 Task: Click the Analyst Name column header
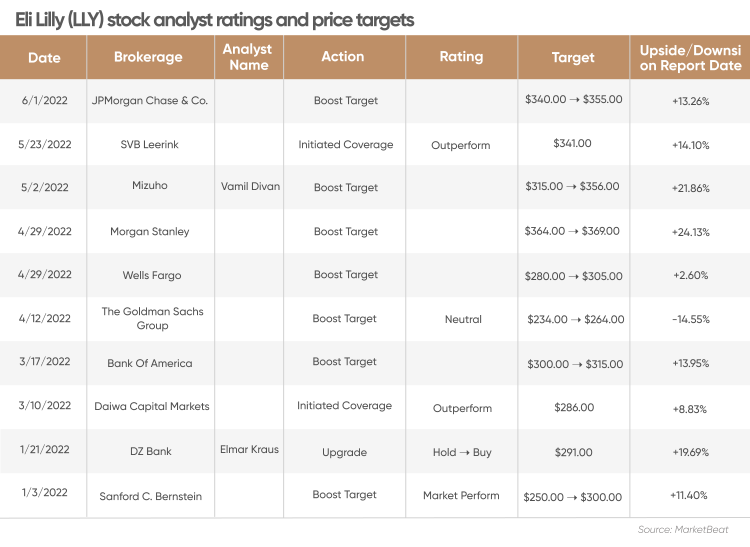[248, 57]
